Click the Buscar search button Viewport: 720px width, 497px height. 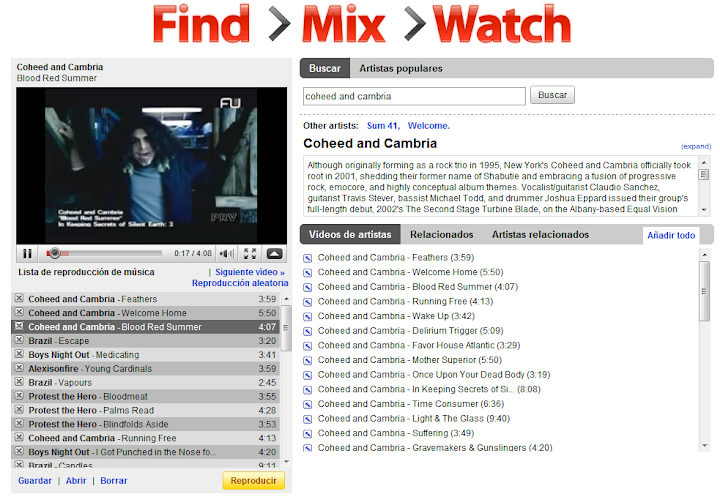tap(552, 95)
